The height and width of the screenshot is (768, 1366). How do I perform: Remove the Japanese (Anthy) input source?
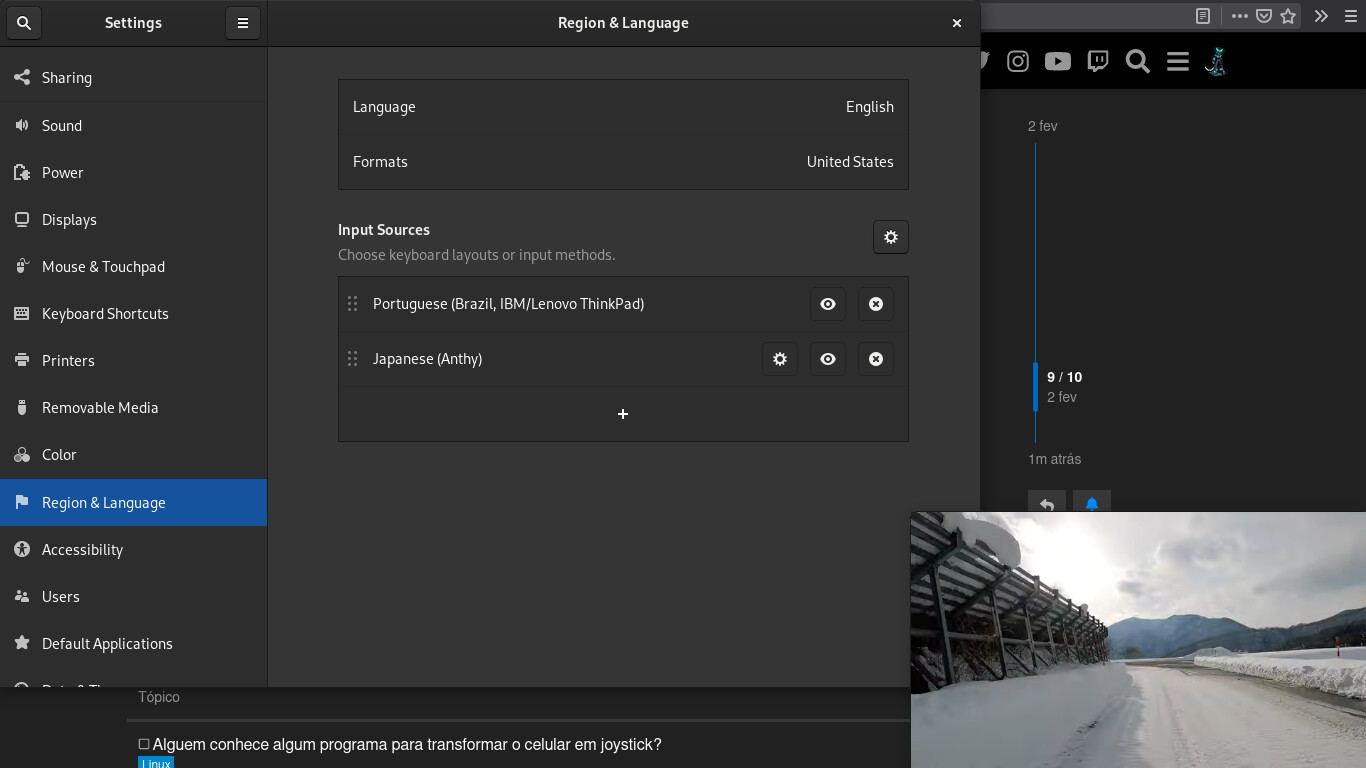click(x=875, y=359)
